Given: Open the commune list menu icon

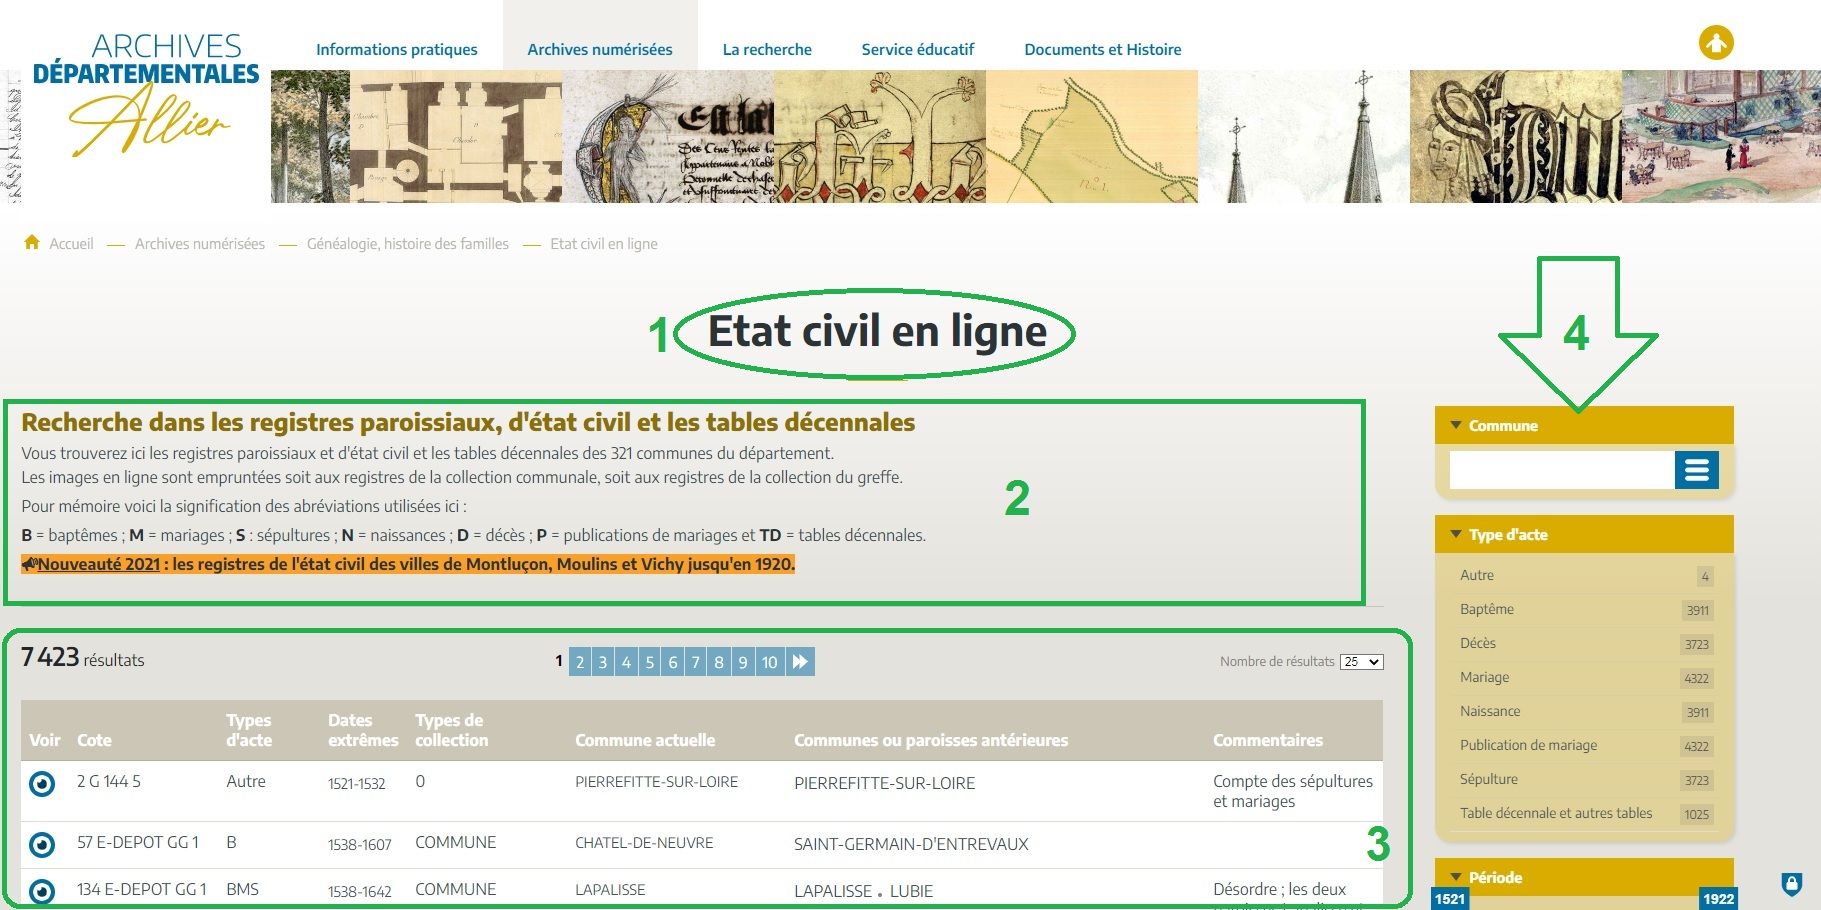Looking at the screenshot, I should pyautogui.click(x=1696, y=470).
